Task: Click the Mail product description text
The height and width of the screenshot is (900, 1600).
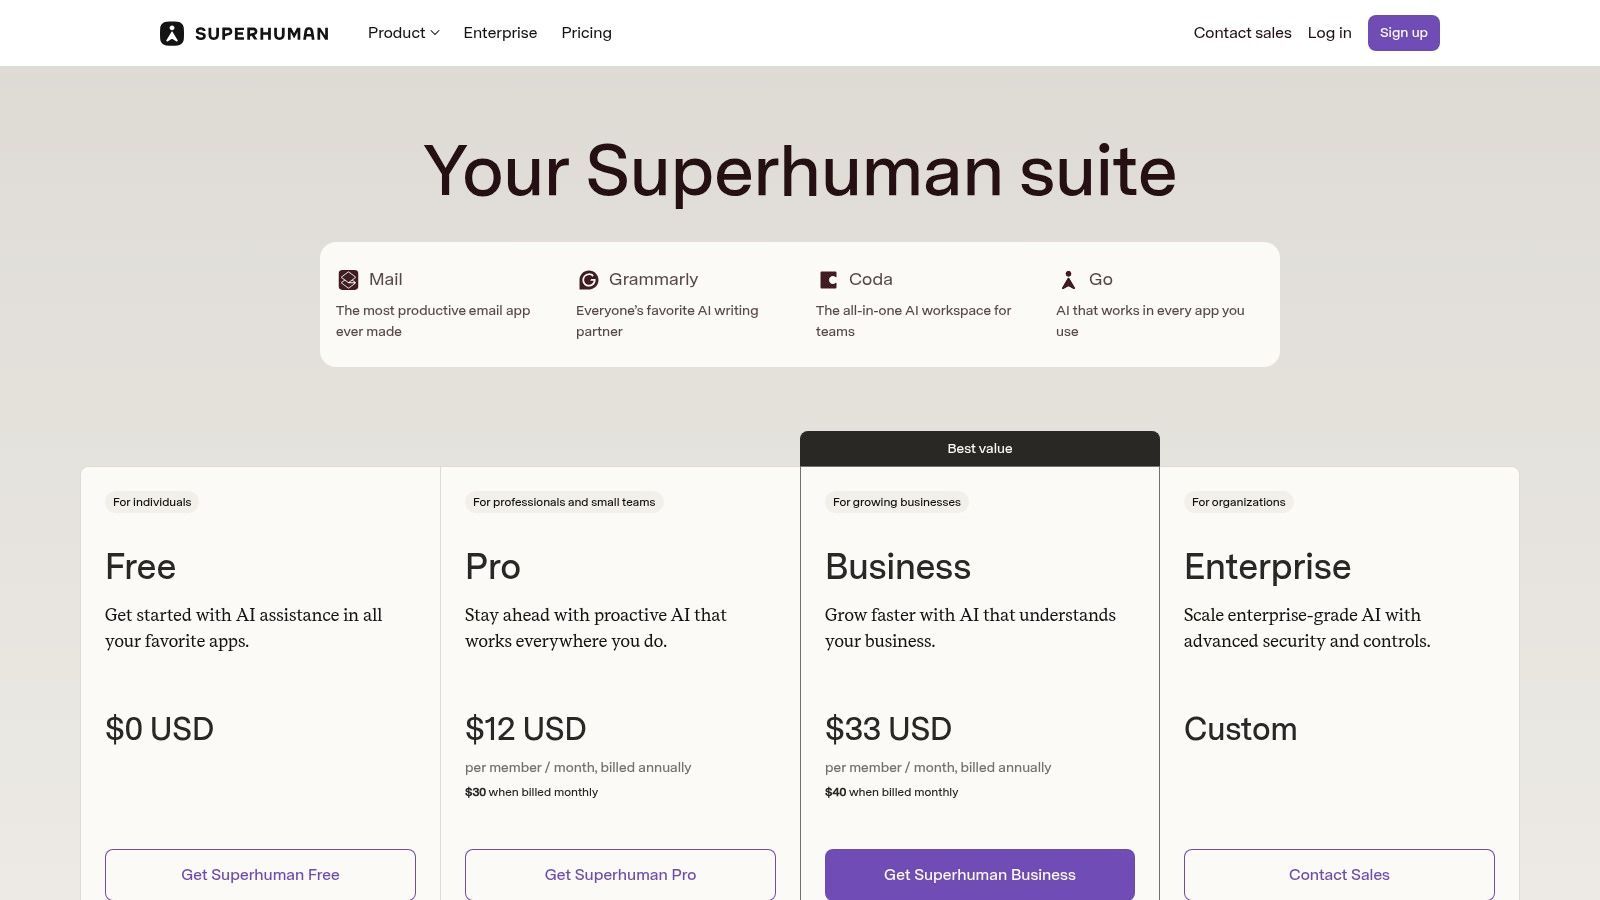Action: pos(433,320)
